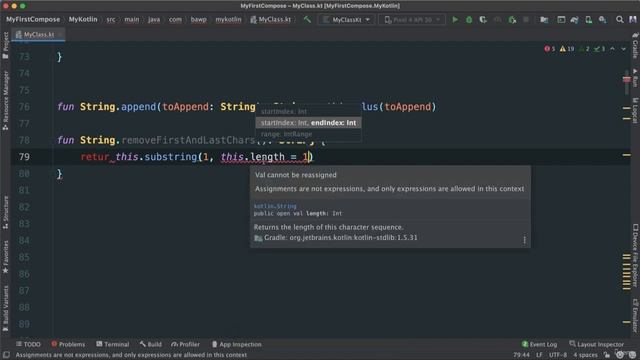Click MyKotlin in the breadcrumb bar

[83, 19]
